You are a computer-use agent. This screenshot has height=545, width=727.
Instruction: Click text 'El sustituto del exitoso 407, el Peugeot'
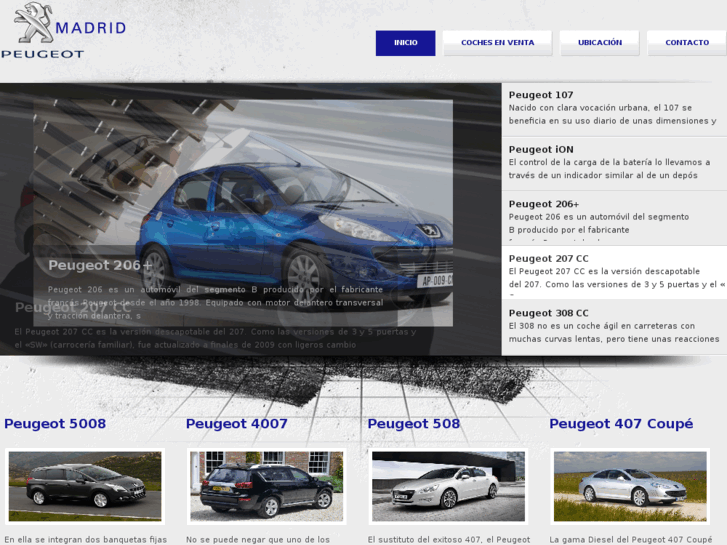tap(449, 540)
